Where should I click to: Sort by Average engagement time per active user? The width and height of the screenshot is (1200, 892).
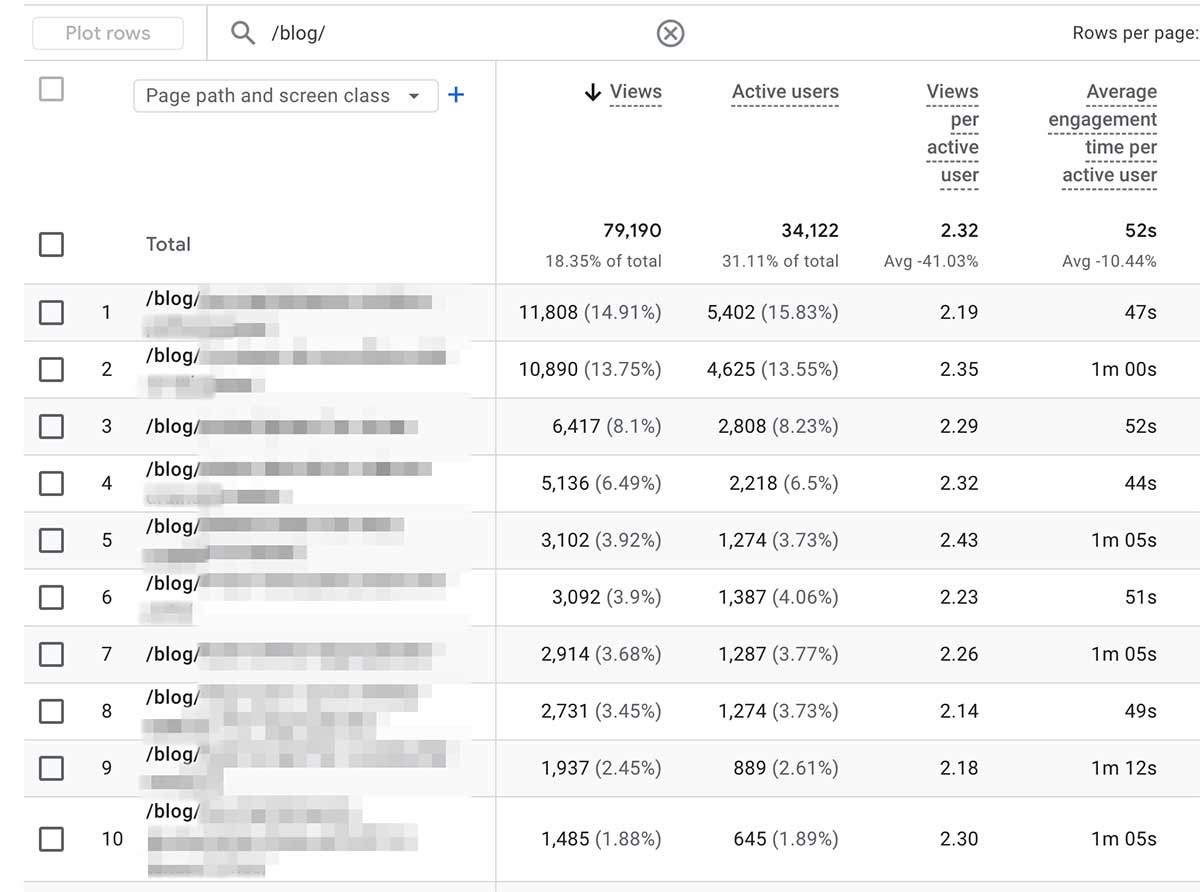1101,130
